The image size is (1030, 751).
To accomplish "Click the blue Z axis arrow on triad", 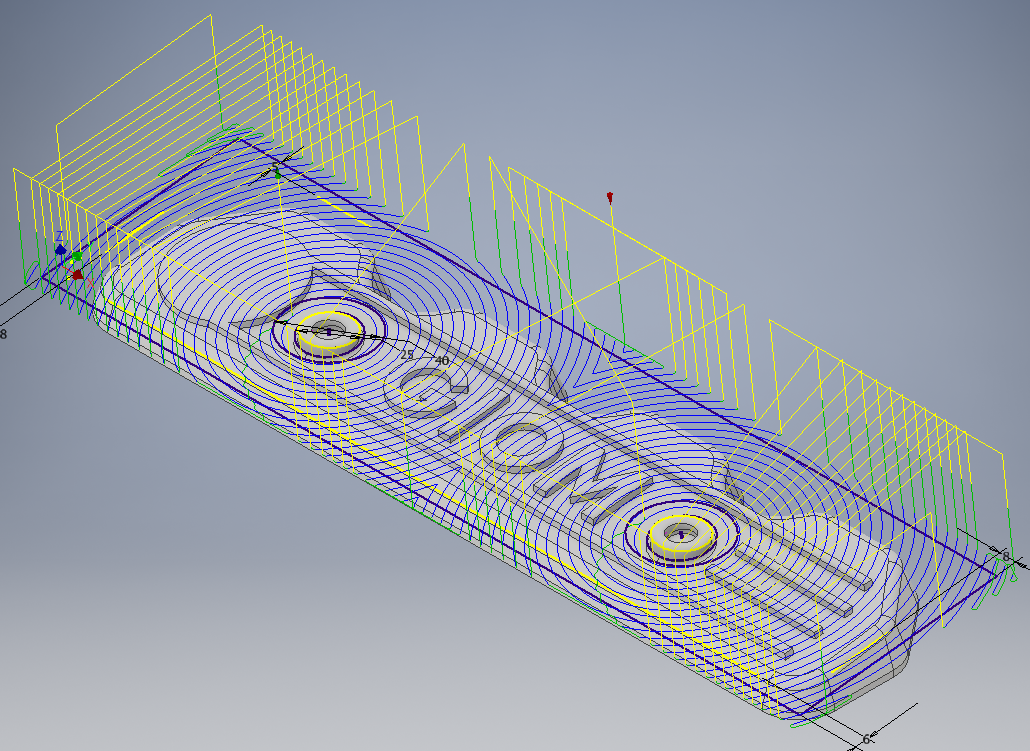I will point(60,248).
